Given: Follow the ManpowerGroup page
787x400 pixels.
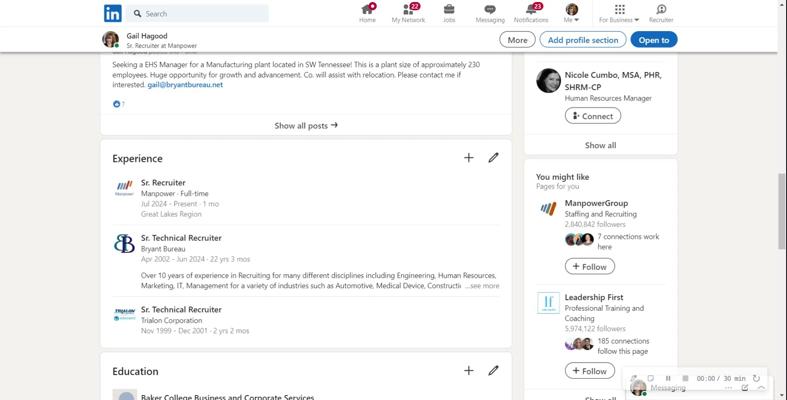Looking at the screenshot, I should (590, 266).
